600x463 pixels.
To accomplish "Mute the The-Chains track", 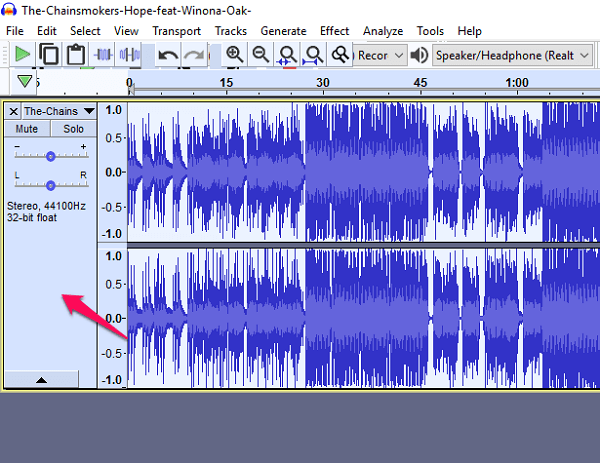I will point(27,129).
